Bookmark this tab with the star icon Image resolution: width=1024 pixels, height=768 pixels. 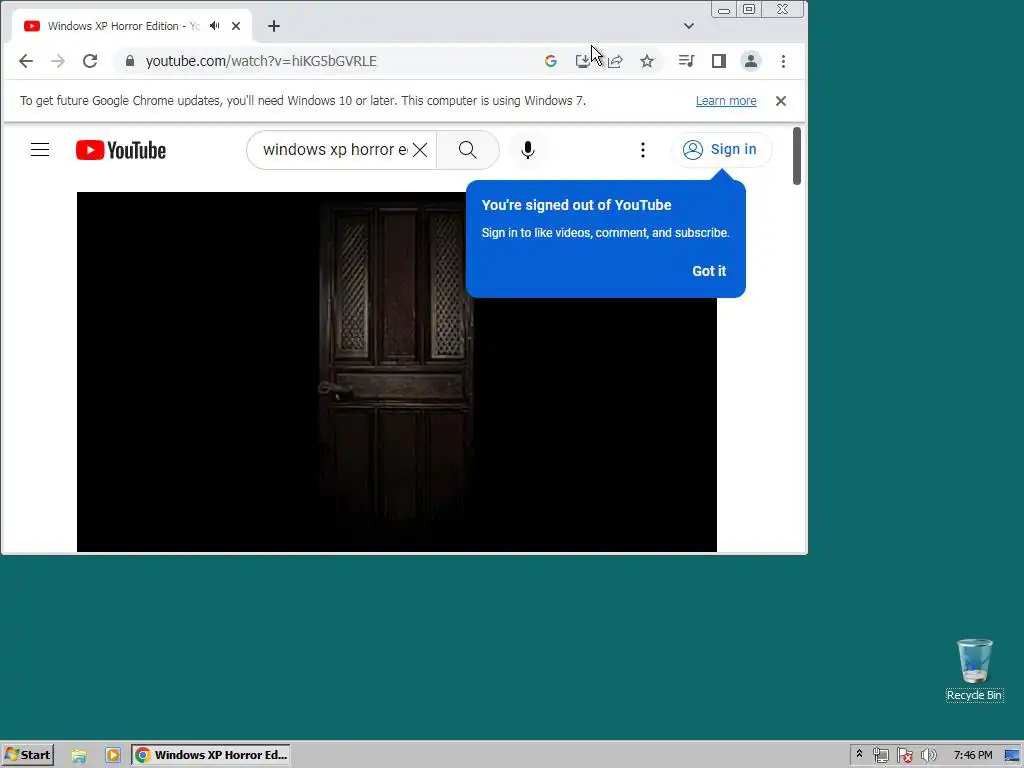click(647, 61)
